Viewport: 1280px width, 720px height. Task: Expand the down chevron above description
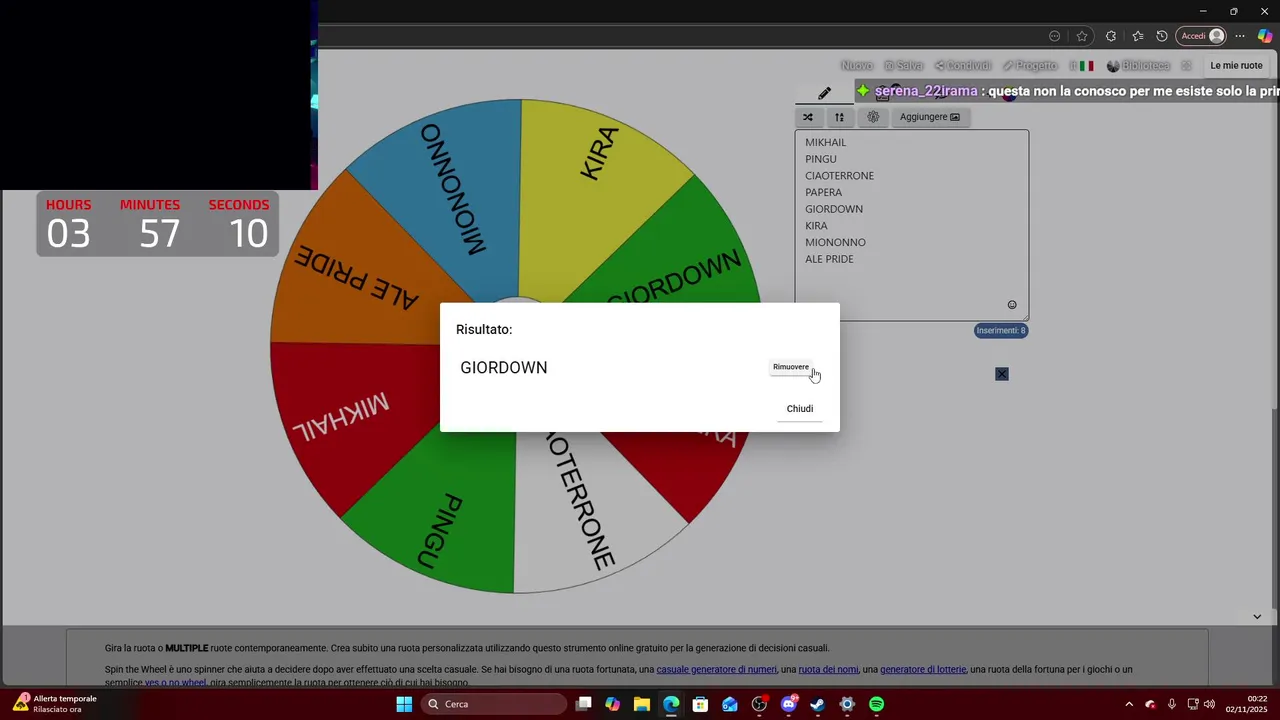coord(1257,616)
